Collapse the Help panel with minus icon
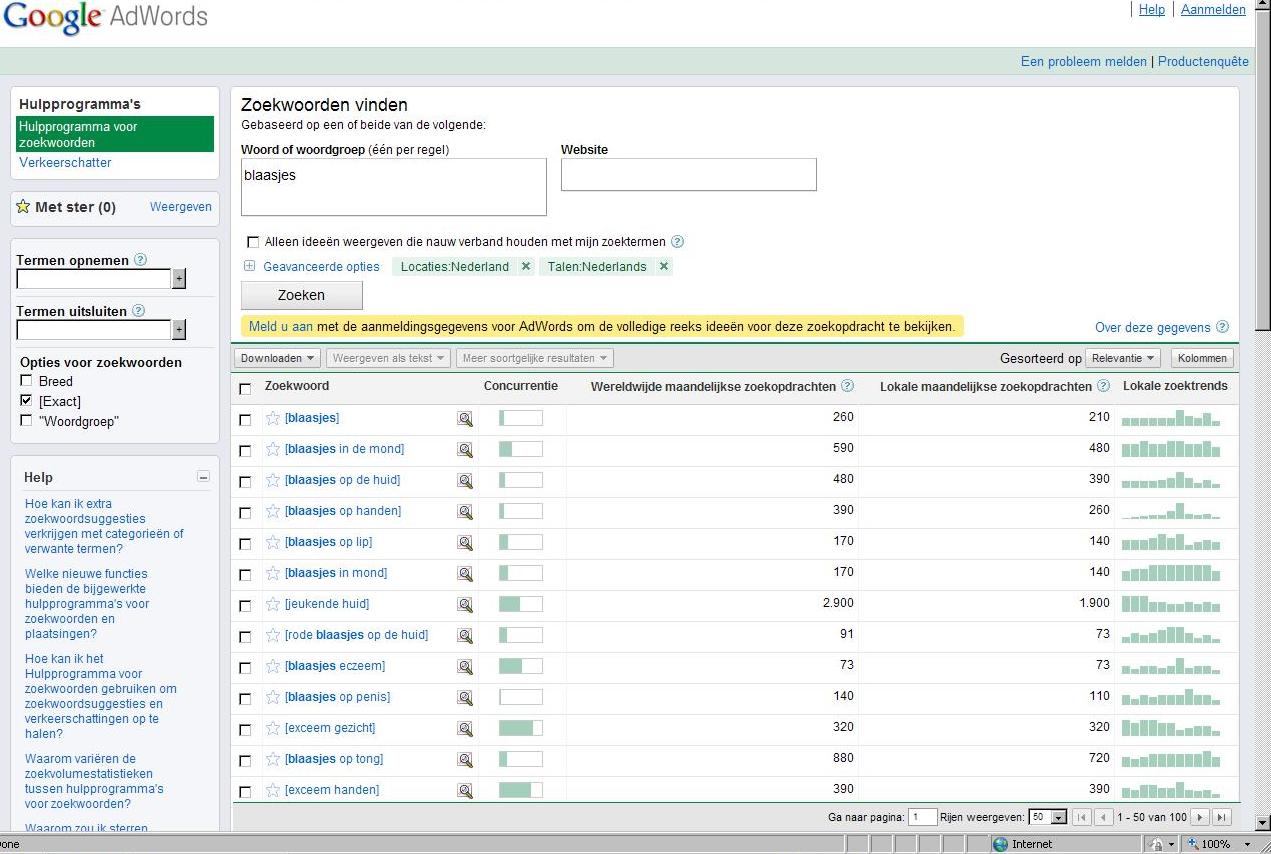The height and width of the screenshot is (854, 1271). 203,477
